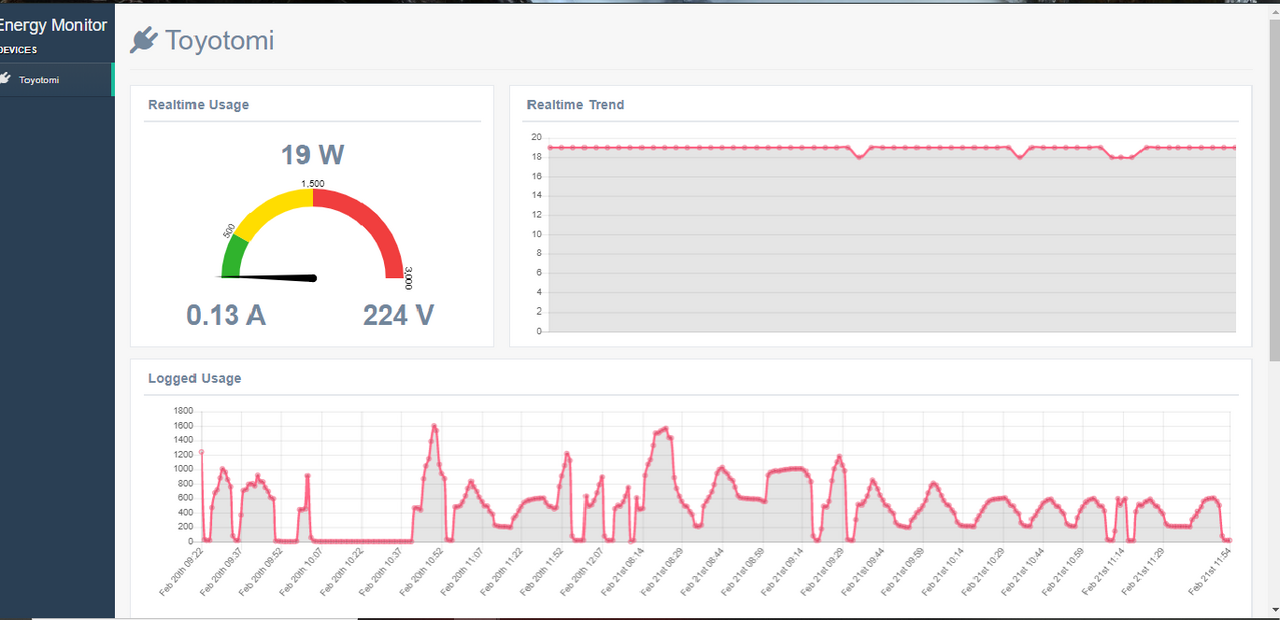Image resolution: width=1280 pixels, height=620 pixels.
Task: Click the Feb 21st 08:44 time label
Action: tap(701, 572)
